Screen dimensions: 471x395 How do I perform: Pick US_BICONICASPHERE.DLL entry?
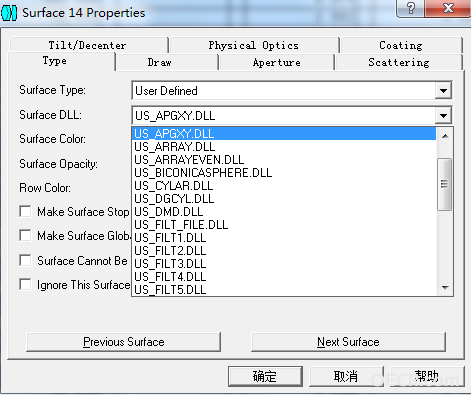click(x=284, y=173)
